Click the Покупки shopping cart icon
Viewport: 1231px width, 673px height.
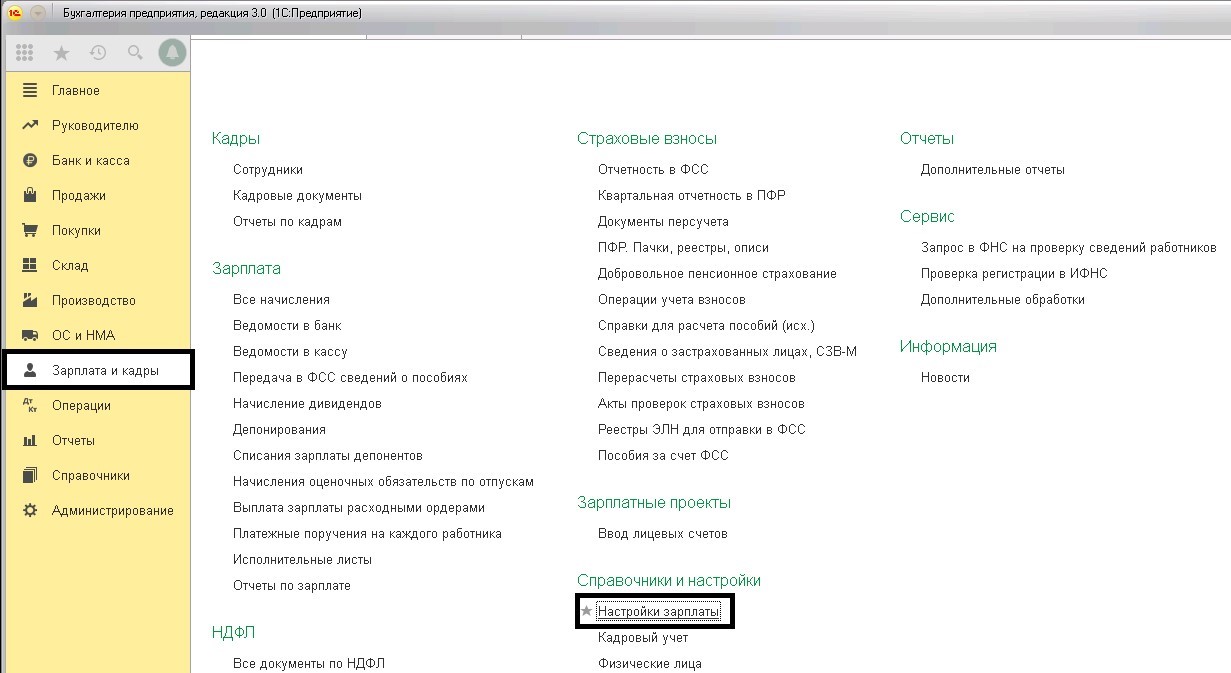30,231
